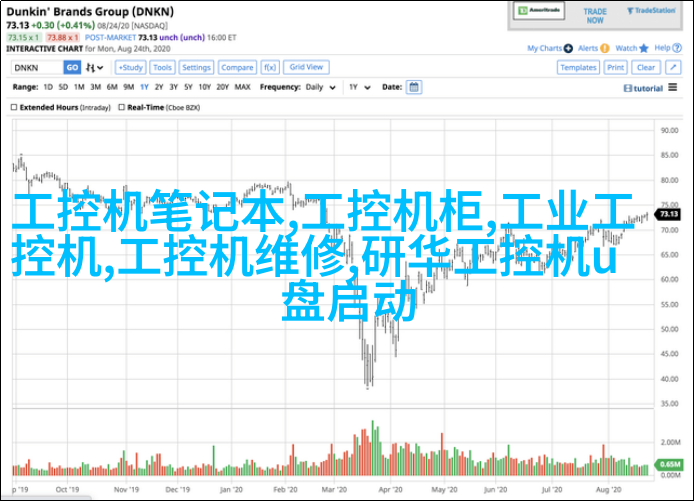The image size is (695, 502).
Task: Open the chart type dropdown icon
Action: pos(94,67)
